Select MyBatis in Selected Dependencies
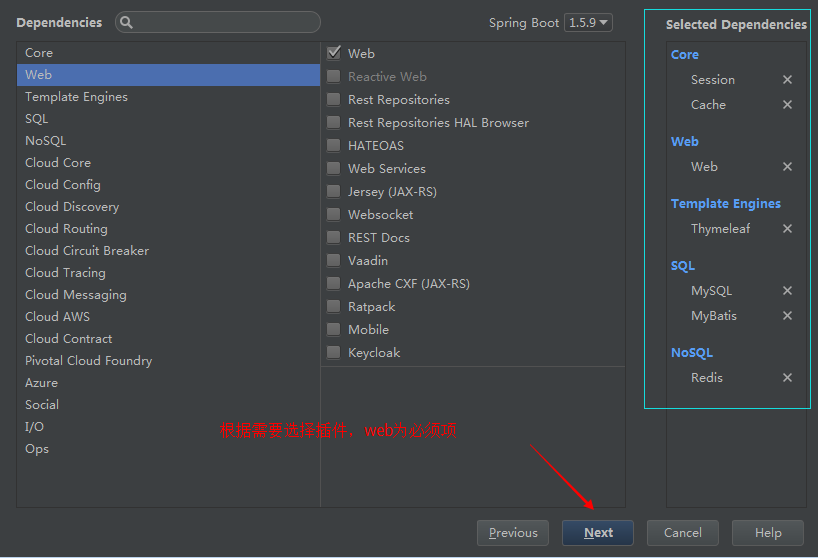The width and height of the screenshot is (818, 558). tap(714, 316)
